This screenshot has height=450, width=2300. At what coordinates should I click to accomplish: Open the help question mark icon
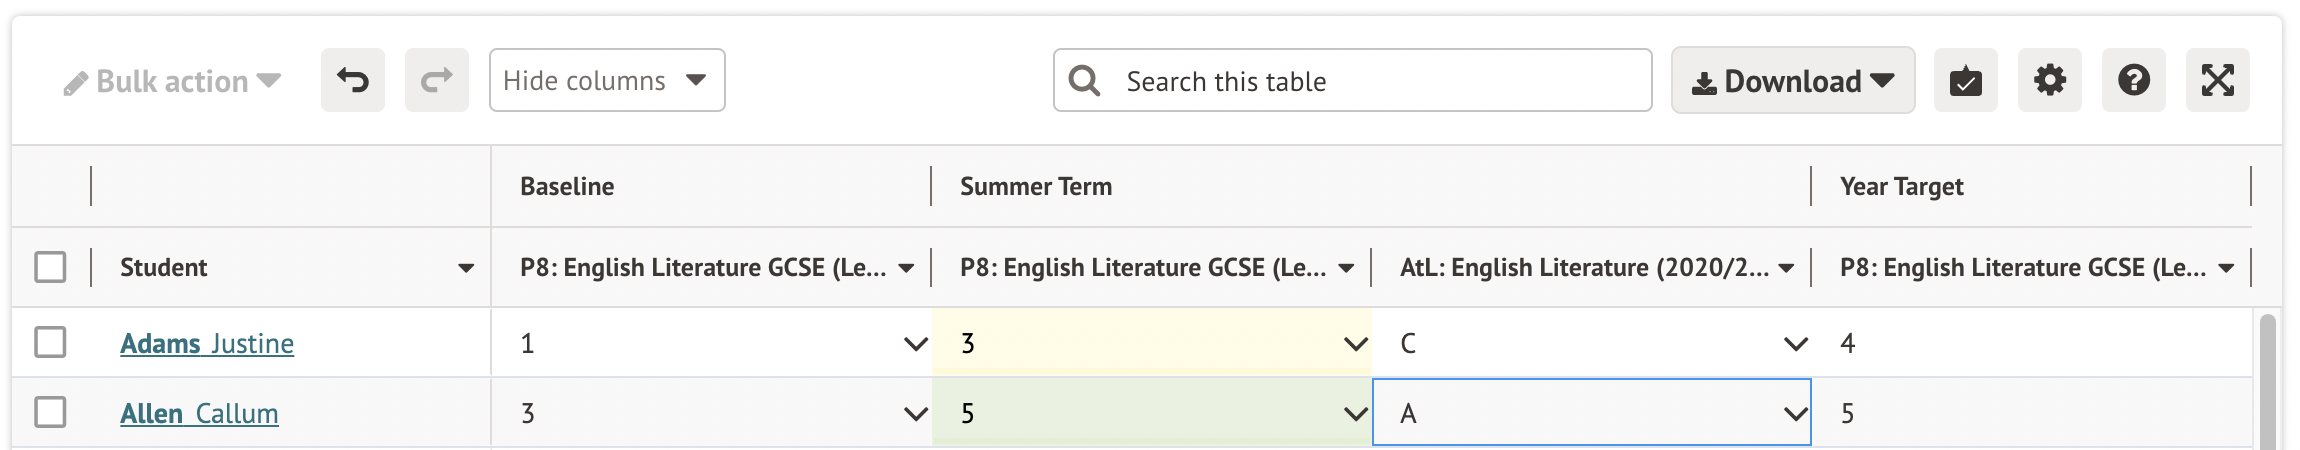tap(2133, 80)
